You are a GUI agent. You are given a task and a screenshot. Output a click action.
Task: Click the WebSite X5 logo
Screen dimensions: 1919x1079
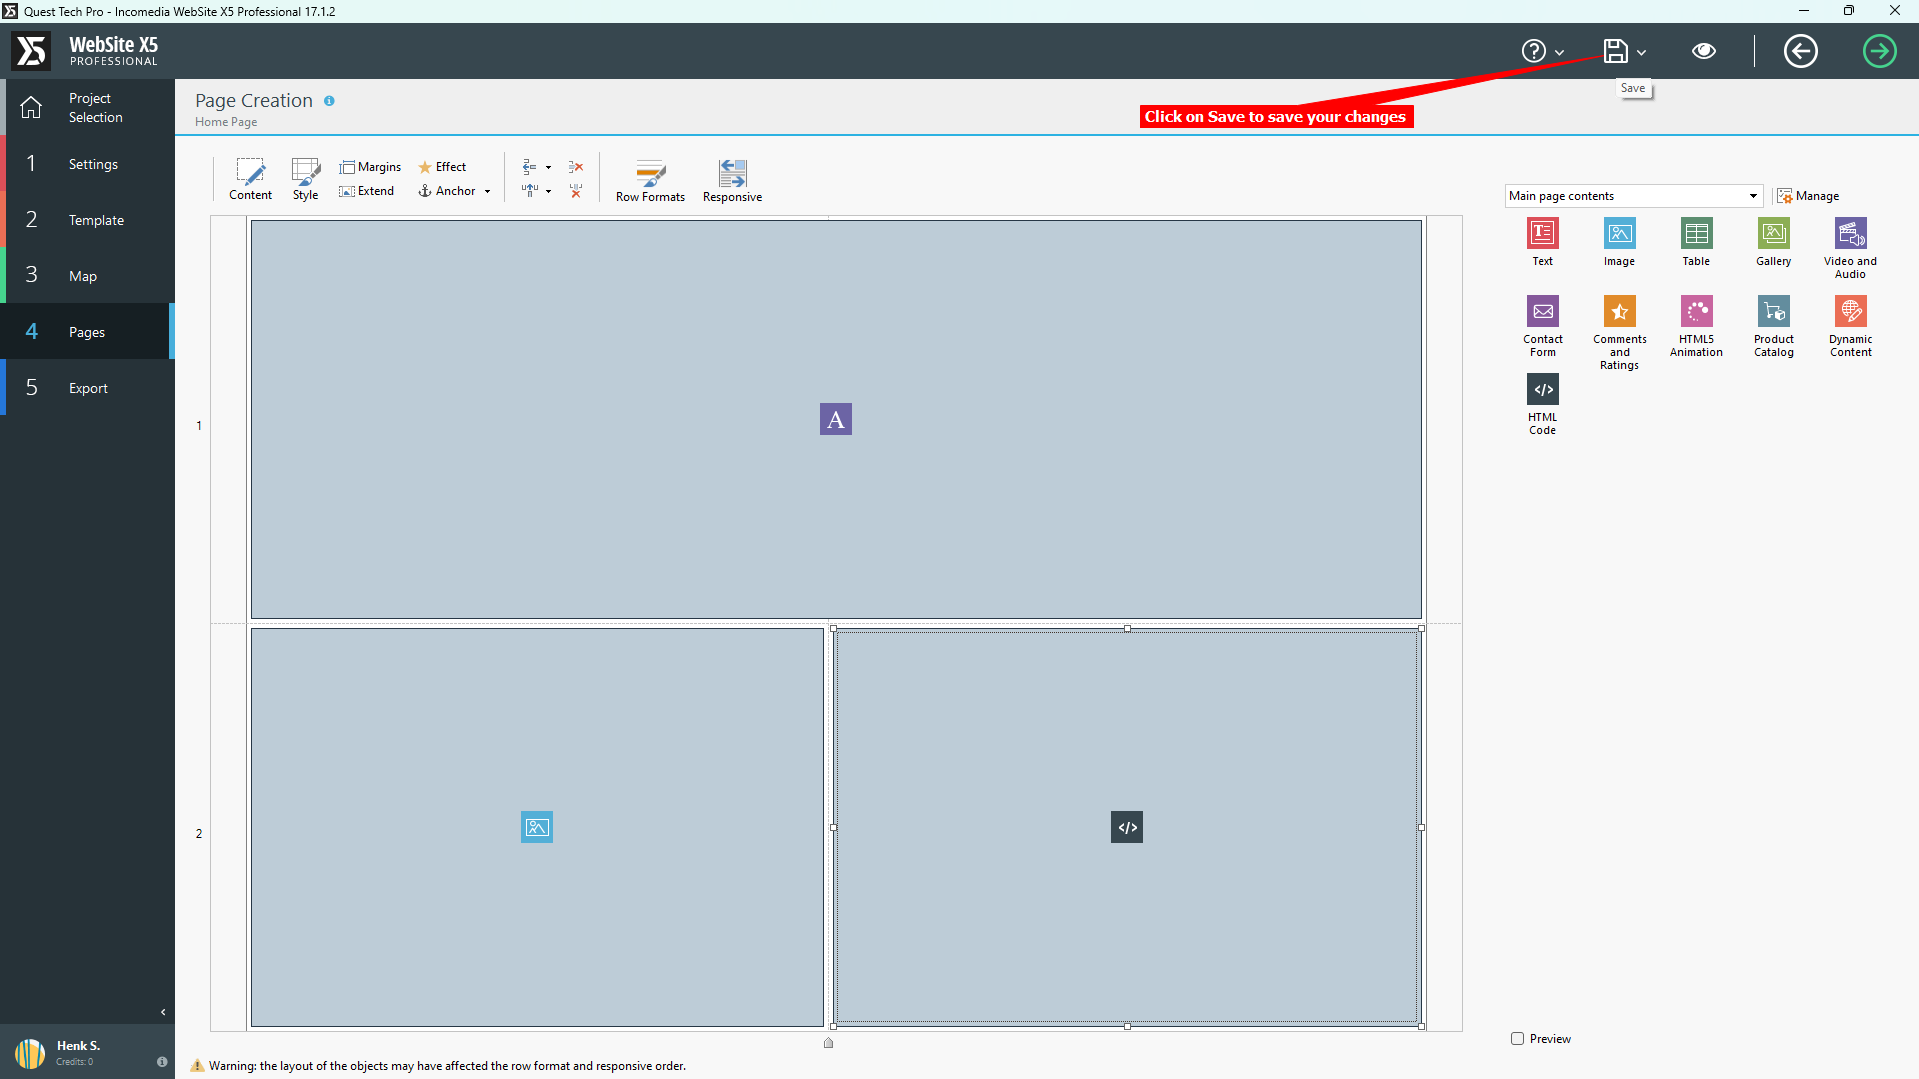(85, 51)
